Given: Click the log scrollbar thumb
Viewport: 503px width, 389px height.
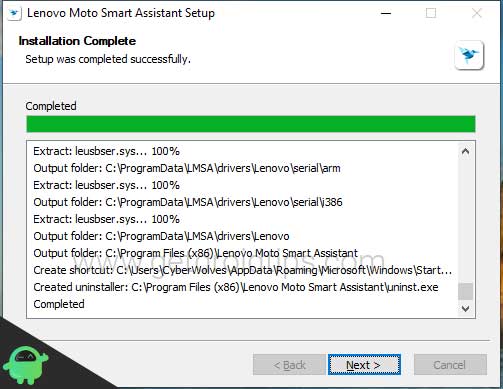Looking at the screenshot, I should point(466,291).
